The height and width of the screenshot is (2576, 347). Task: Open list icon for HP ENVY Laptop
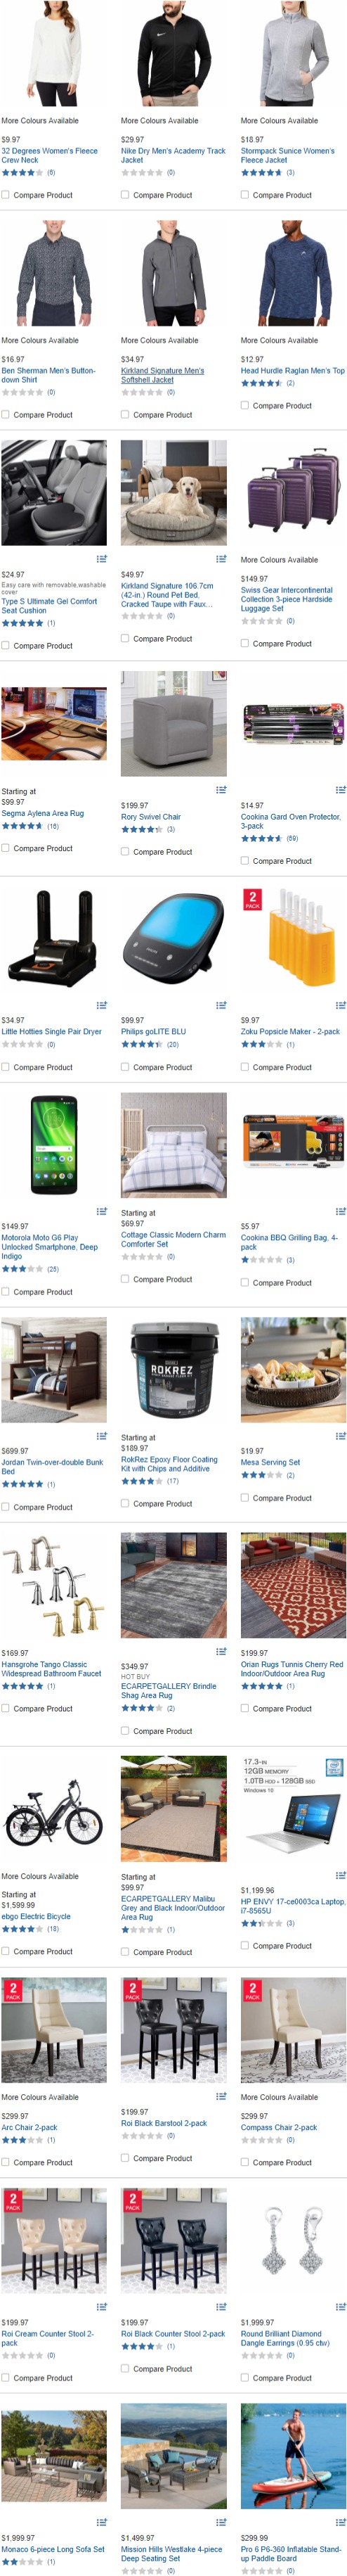pyautogui.click(x=341, y=1875)
